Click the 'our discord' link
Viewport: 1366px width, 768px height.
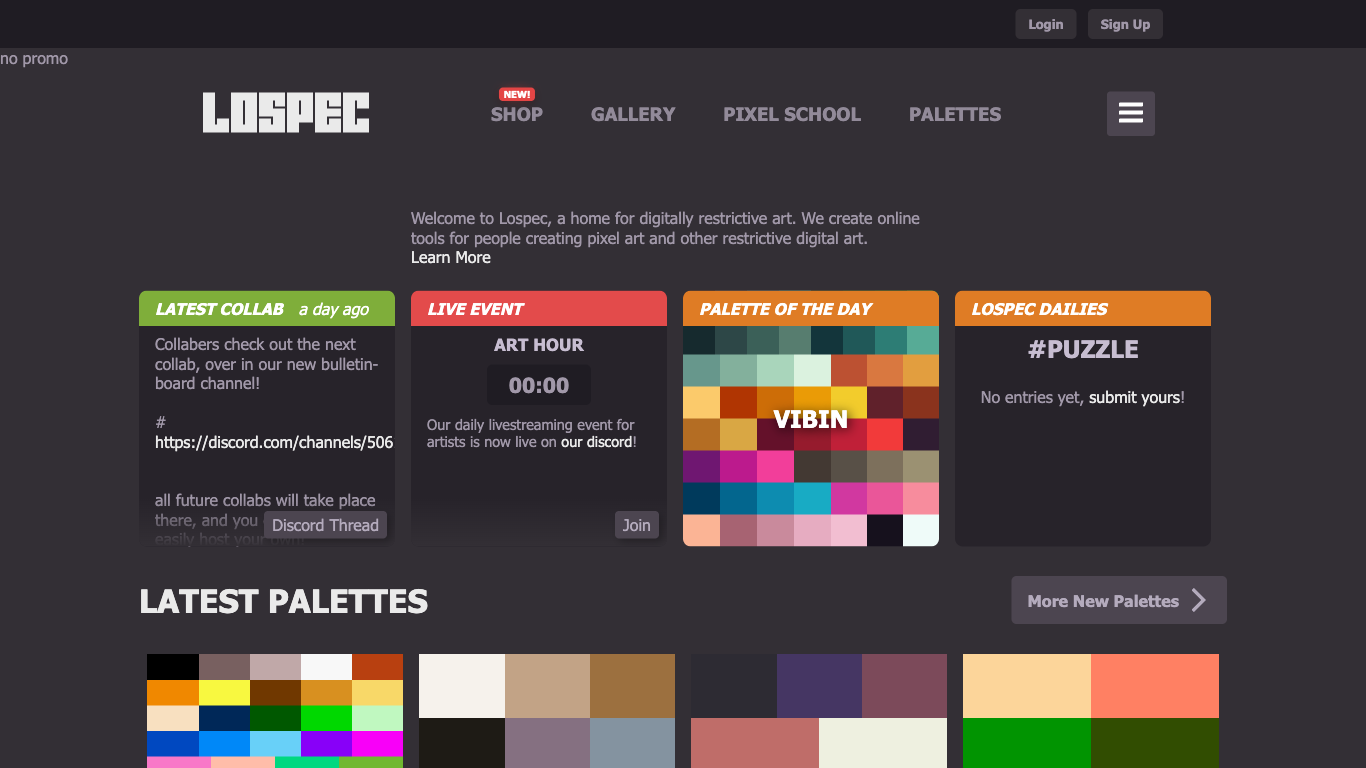[x=597, y=442]
